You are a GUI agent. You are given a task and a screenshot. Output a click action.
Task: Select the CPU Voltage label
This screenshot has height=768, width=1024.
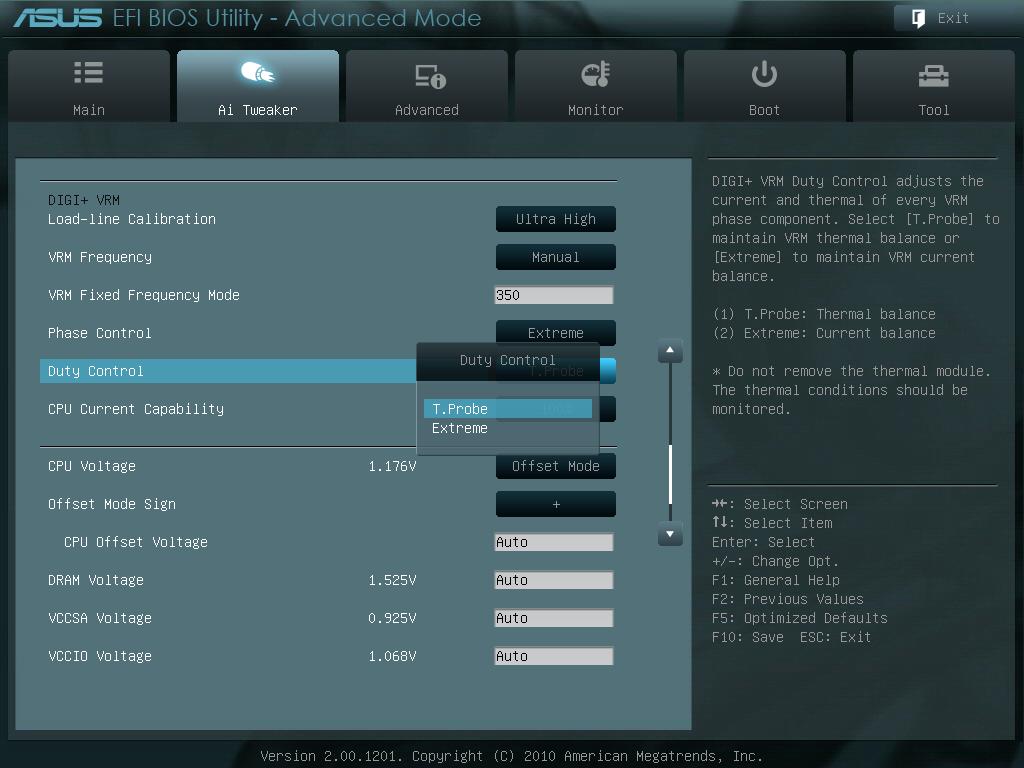[x=92, y=466]
